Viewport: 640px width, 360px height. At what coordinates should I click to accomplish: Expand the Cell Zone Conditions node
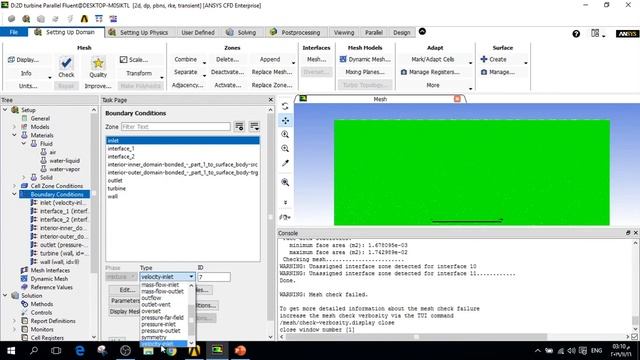tap(14, 186)
